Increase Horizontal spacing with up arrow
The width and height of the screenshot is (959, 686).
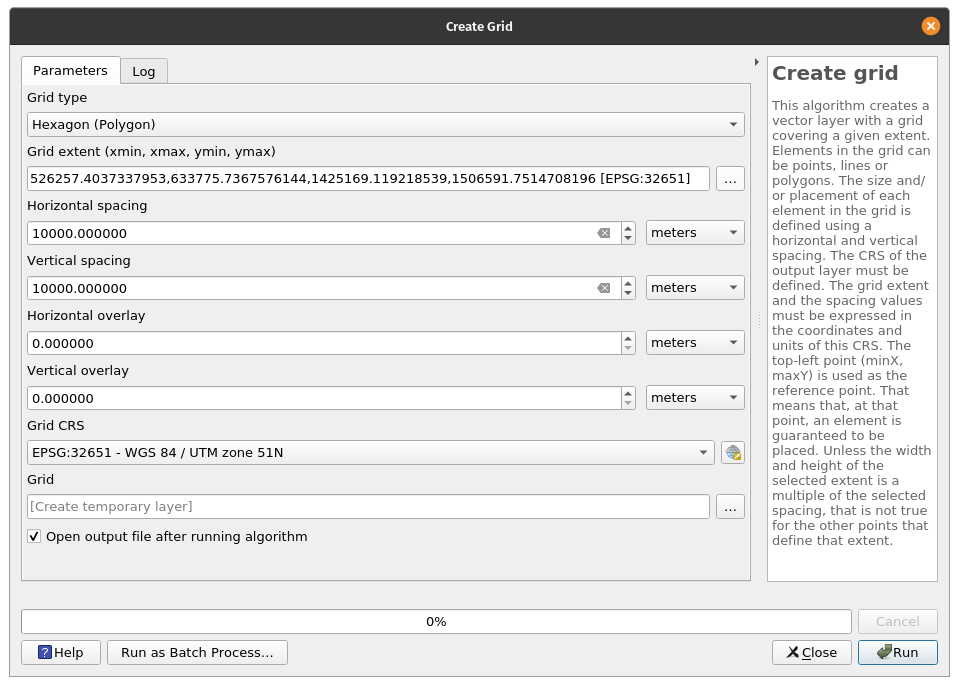(628, 228)
